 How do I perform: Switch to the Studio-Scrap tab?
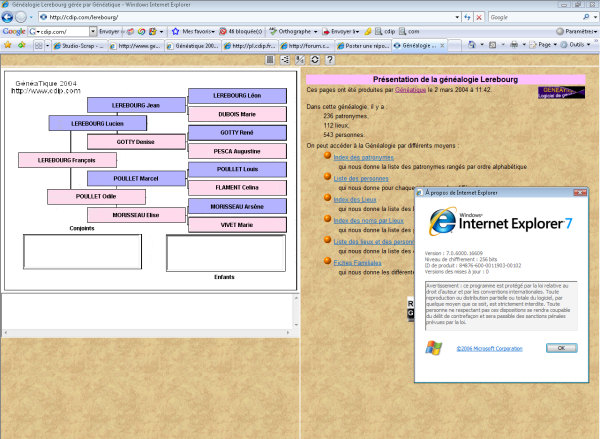[x=79, y=46]
